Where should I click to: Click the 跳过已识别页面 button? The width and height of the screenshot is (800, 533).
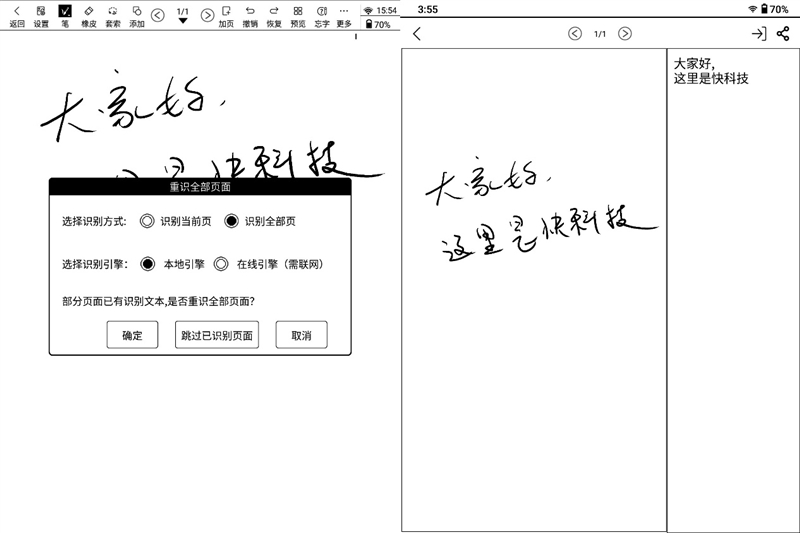coord(217,335)
